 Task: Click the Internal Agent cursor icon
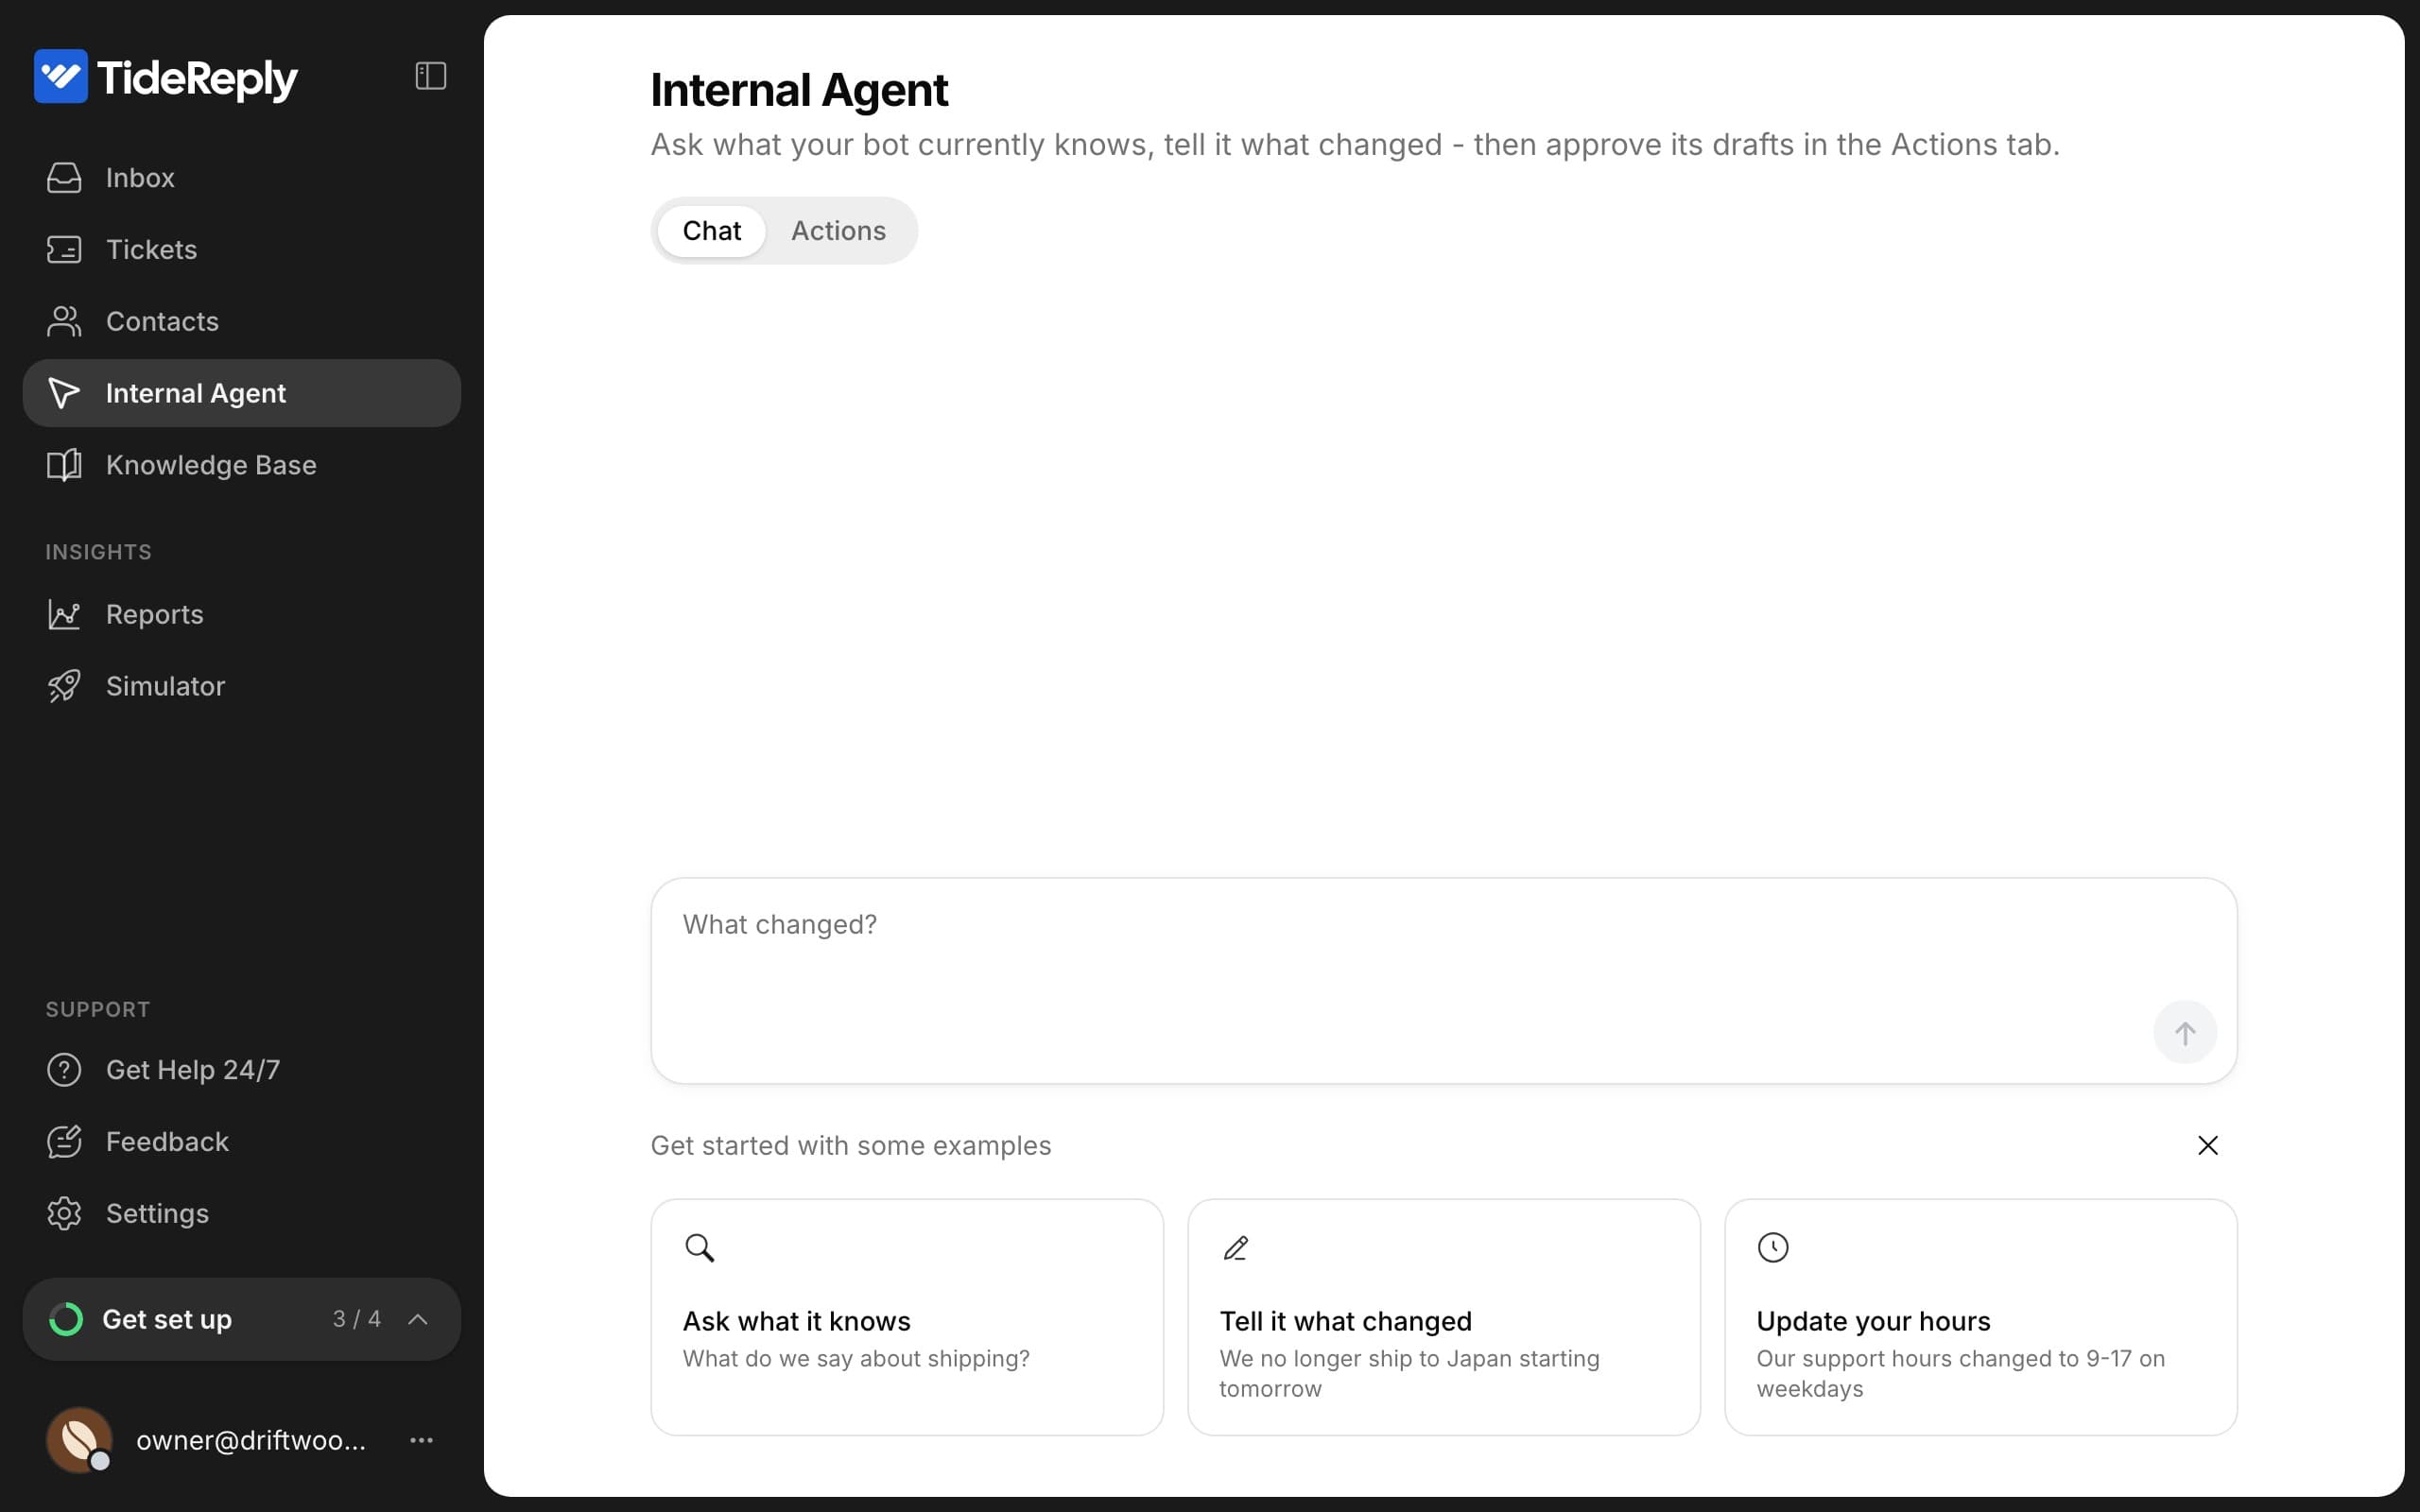point(64,393)
